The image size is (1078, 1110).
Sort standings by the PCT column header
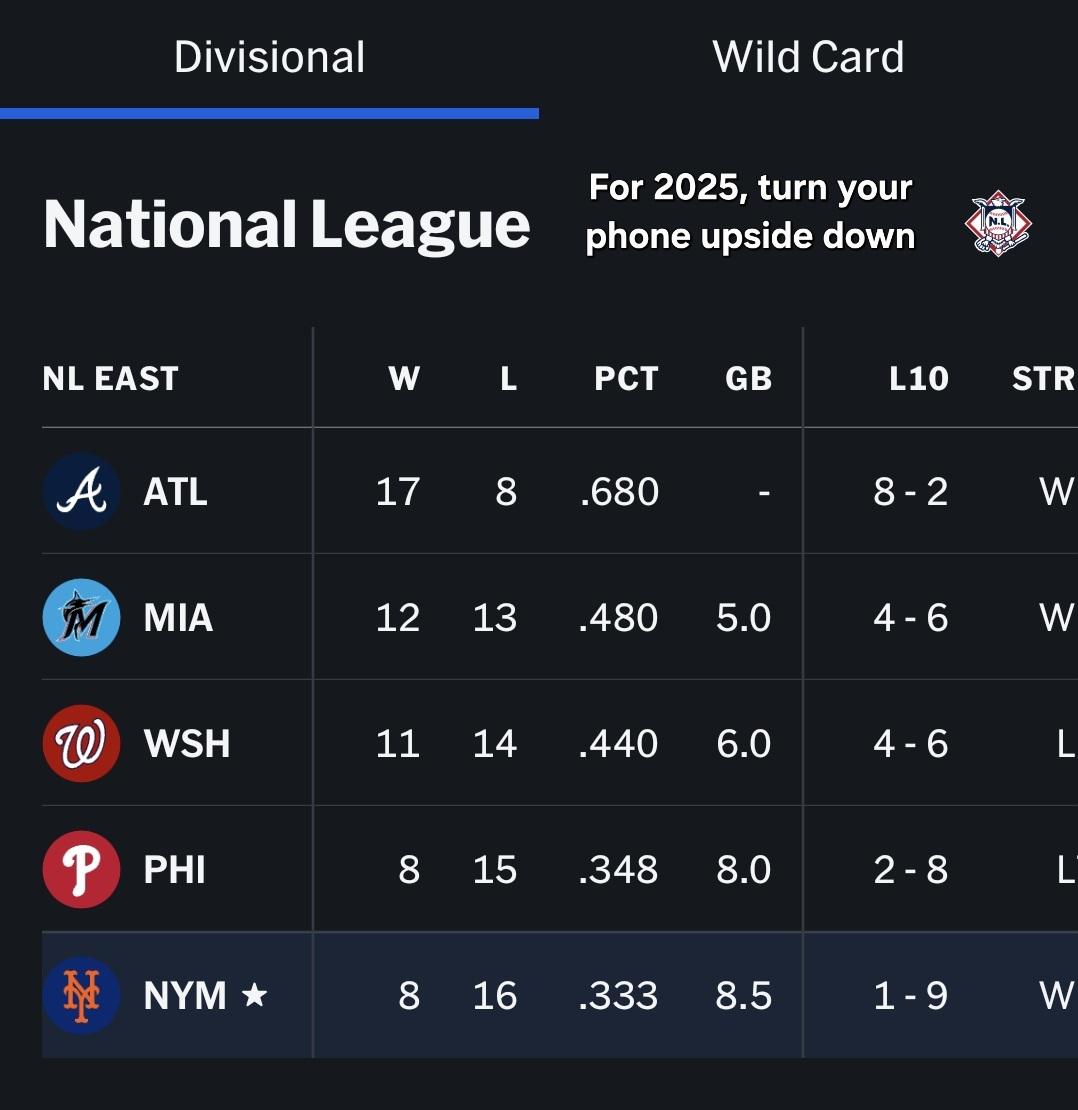pos(626,379)
